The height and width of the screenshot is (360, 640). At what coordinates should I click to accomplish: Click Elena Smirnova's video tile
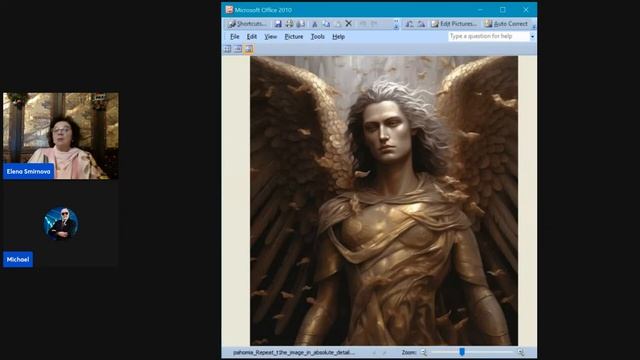[x=61, y=136]
